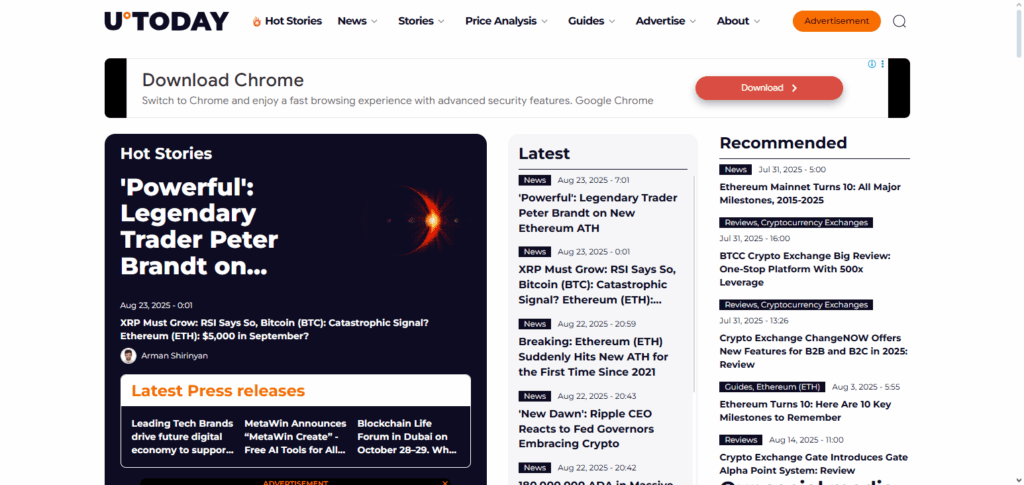
Task: Open Latest 'Powerful' Peter Brandt article
Action: (598, 213)
